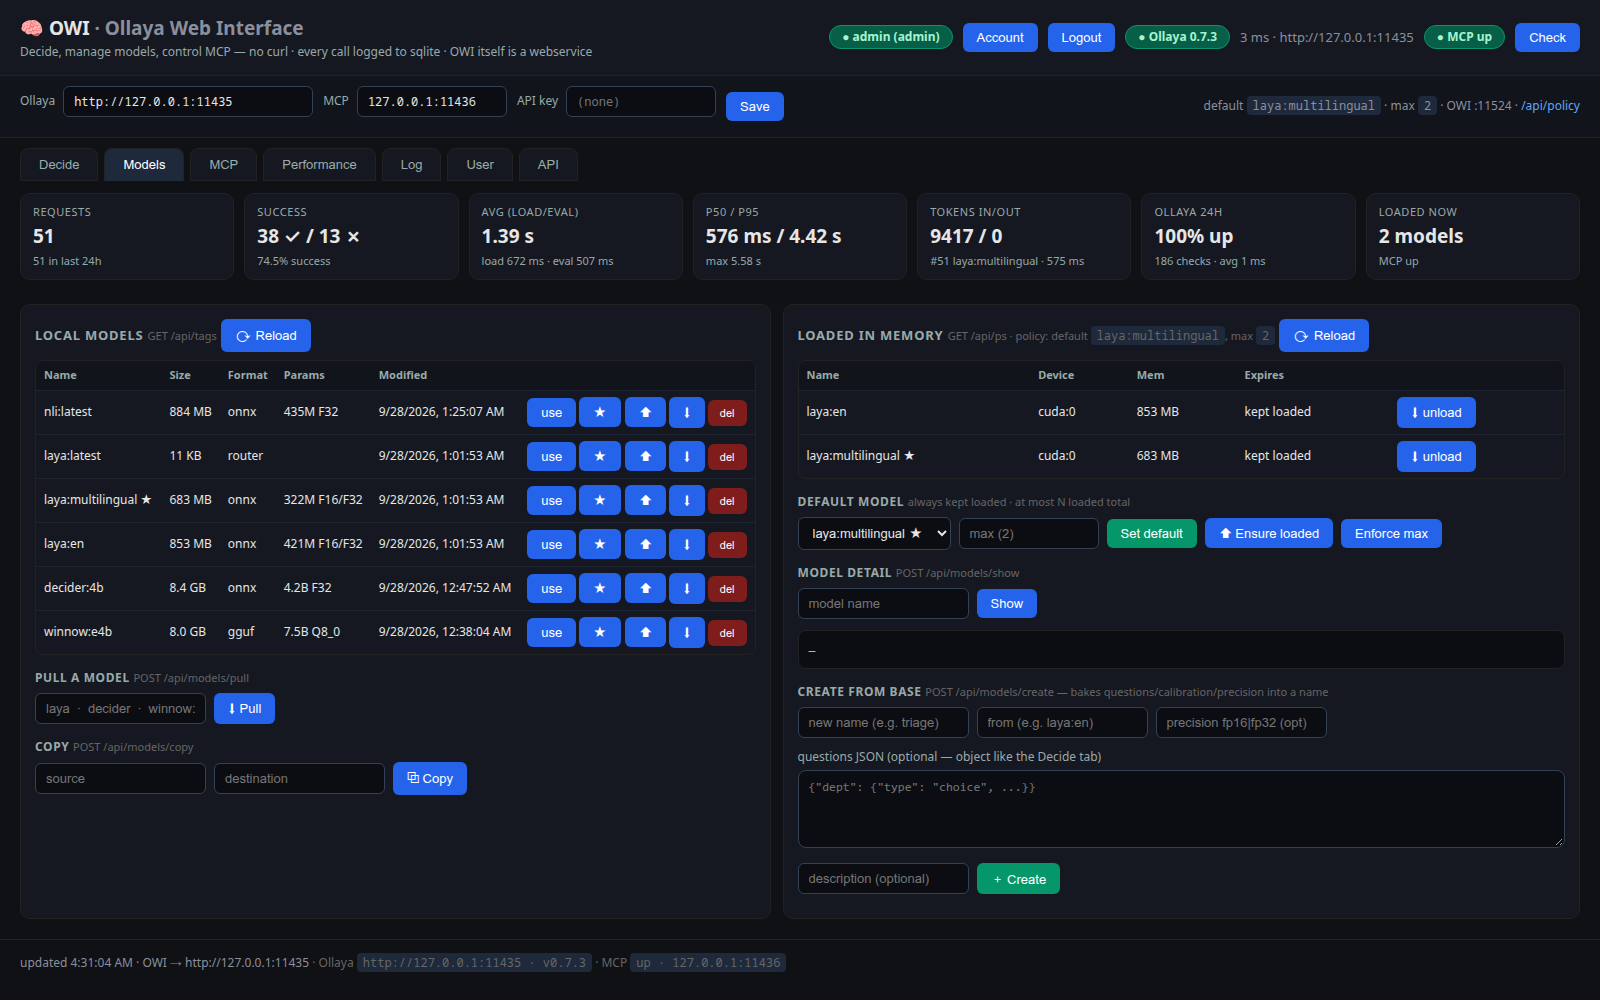Use the winnow:e4b model
Screen dimensions: 1600x1000
551,632
